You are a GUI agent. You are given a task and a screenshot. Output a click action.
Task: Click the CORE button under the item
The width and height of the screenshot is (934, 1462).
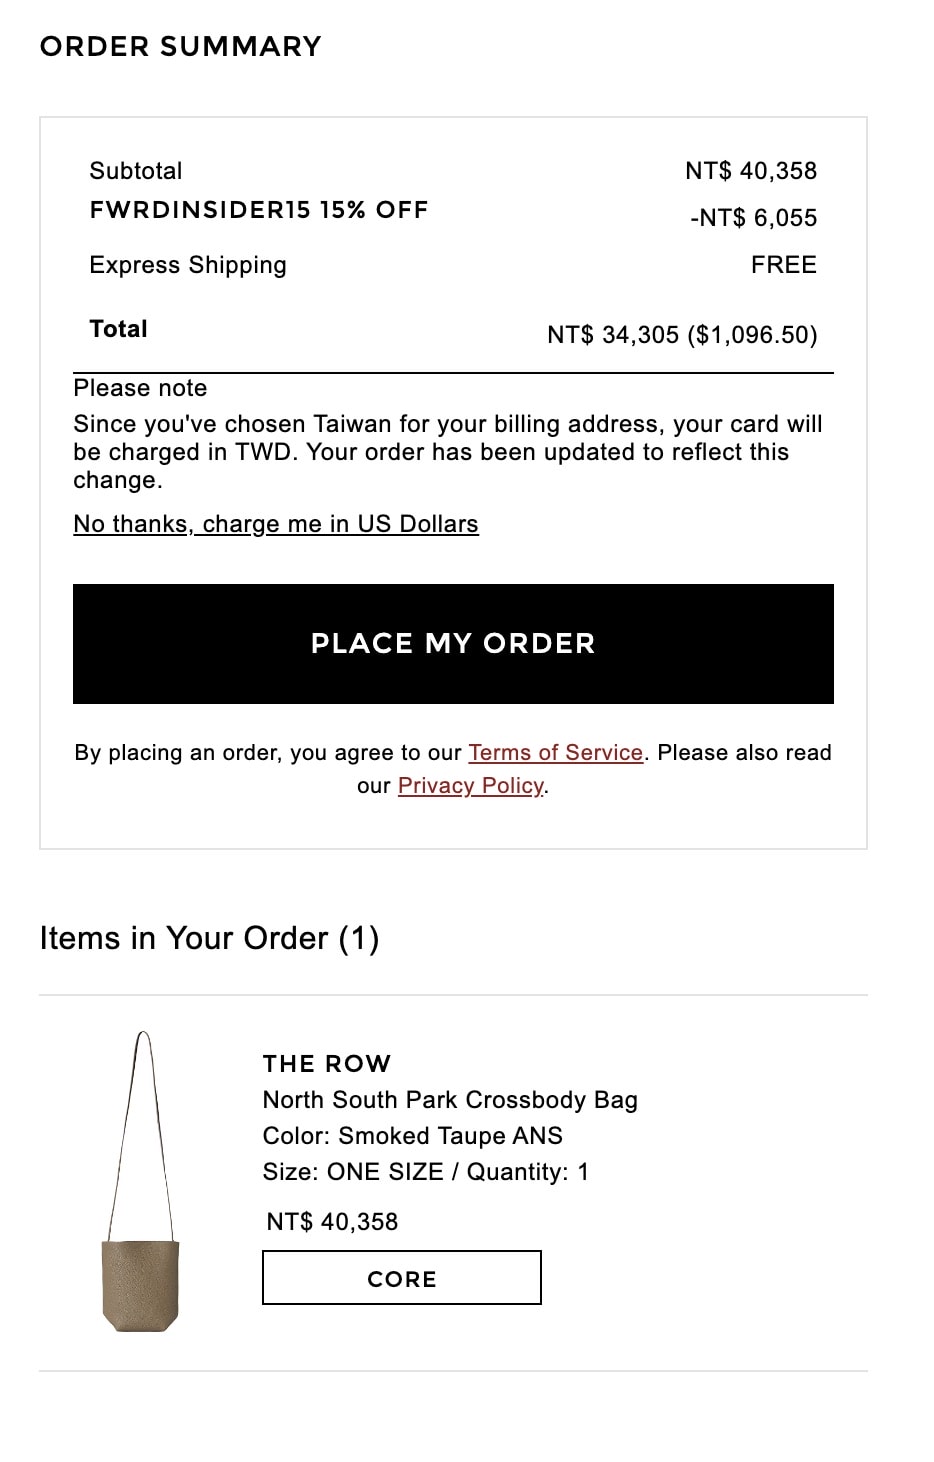pyautogui.click(x=402, y=1278)
